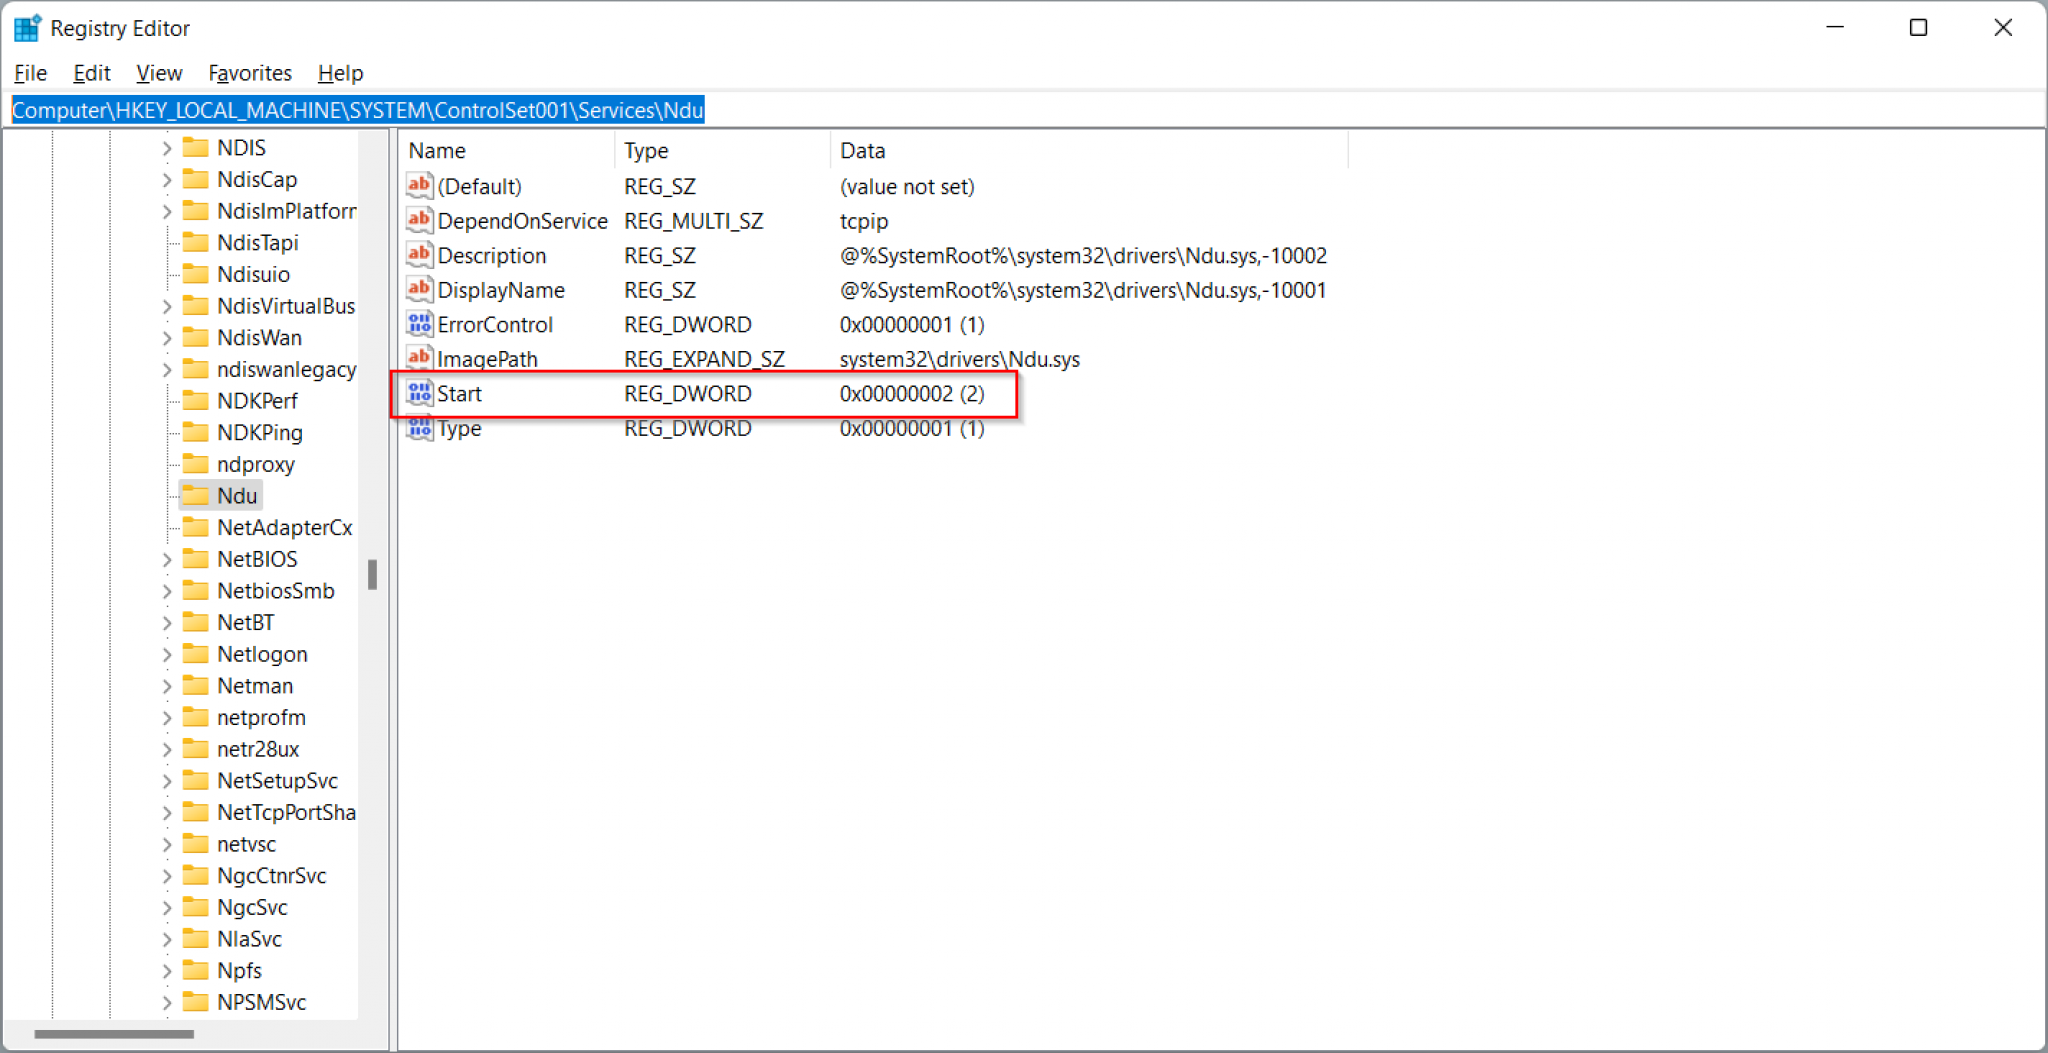Click the REG_SZ icon beside Description
This screenshot has width=2048, height=1053.
[419, 255]
